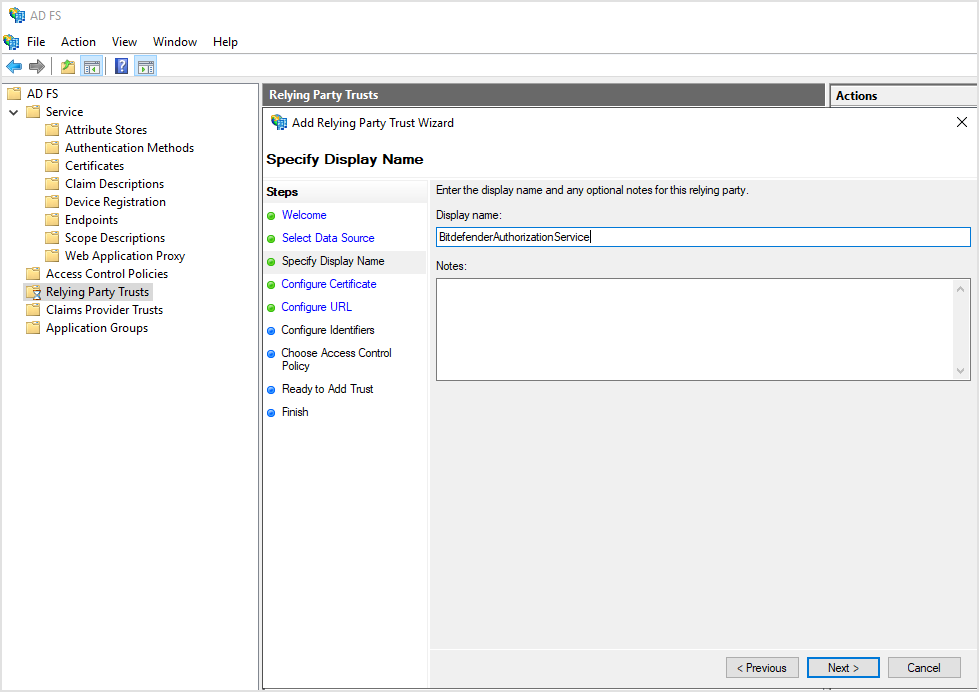979x692 pixels.
Task: Click the Endpoints folder icon
Action: (54, 219)
